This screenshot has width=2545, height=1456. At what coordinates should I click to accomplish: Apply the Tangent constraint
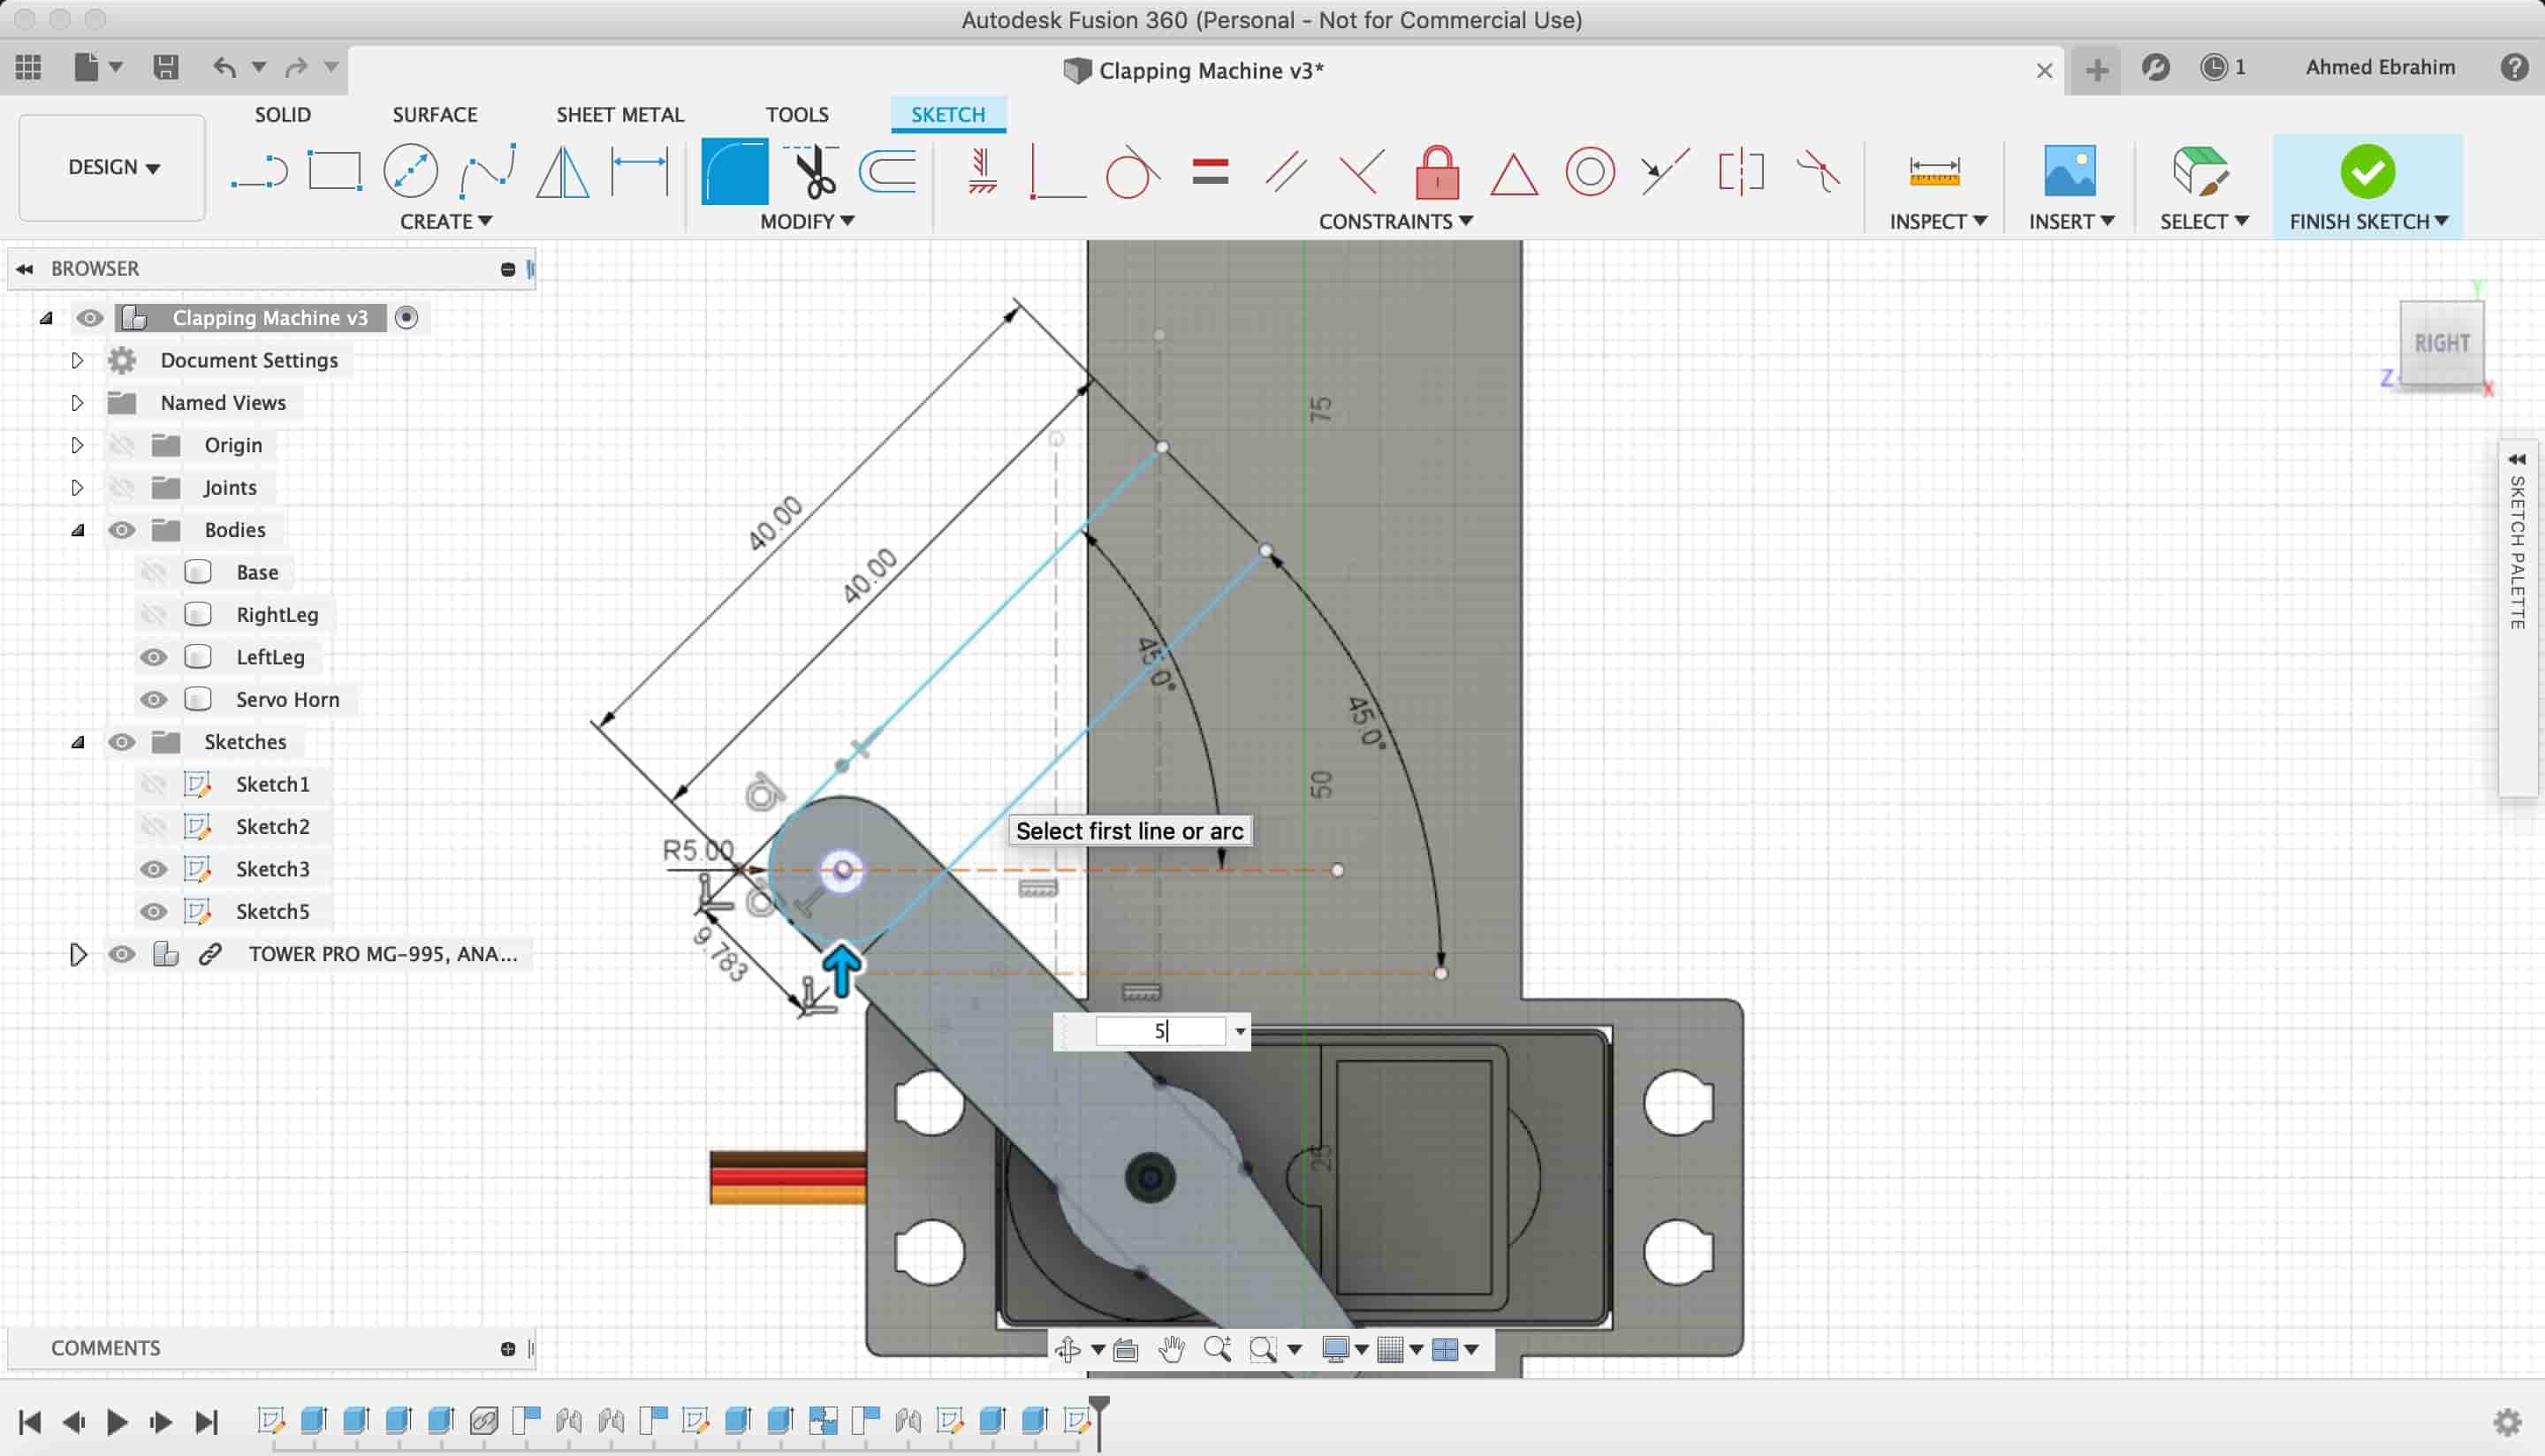pos(1133,171)
